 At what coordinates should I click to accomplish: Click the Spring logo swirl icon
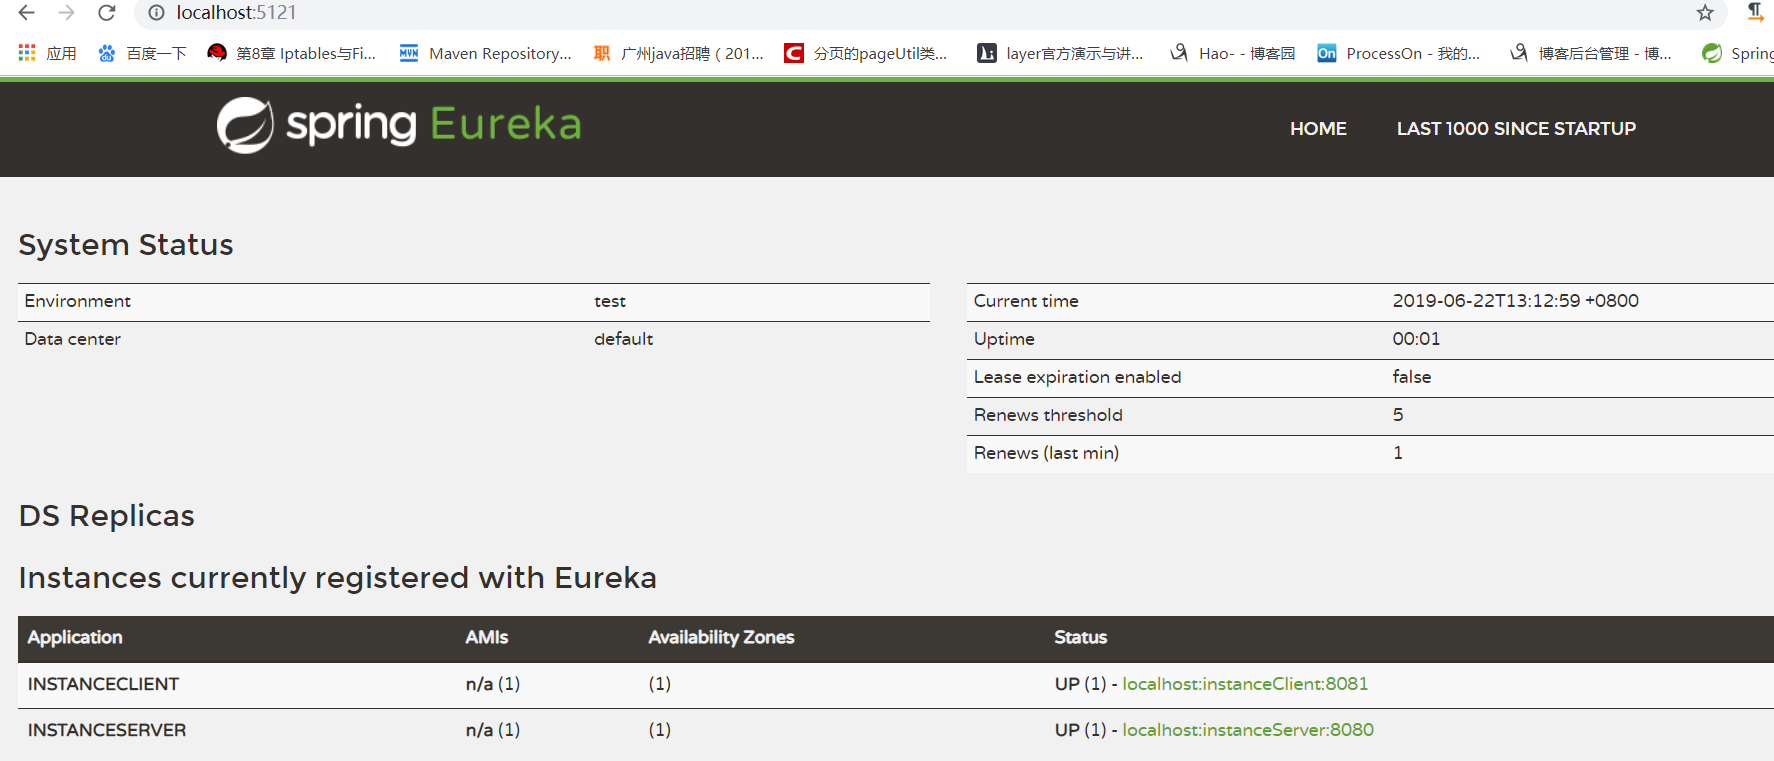point(245,125)
